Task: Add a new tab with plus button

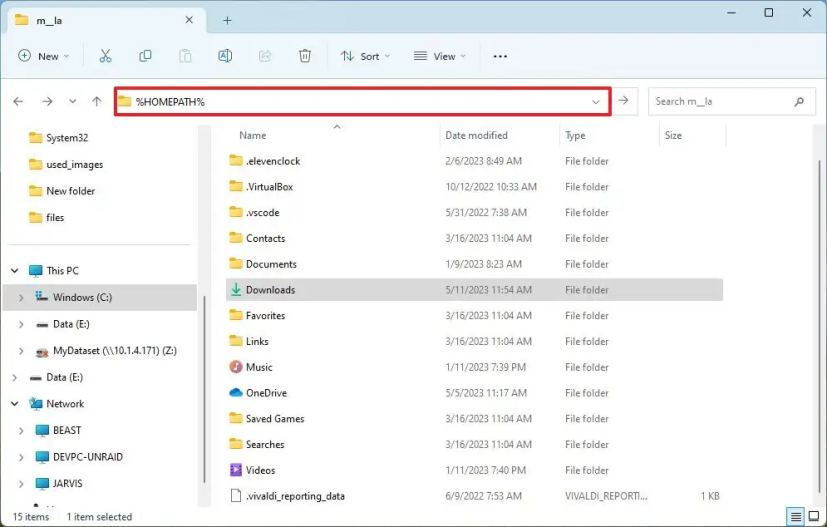Action: click(227, 21)
